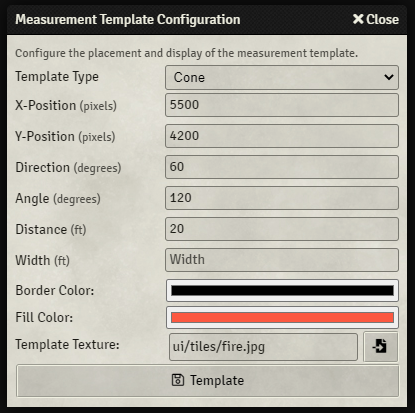Viewport: 415px width, 413px height.
Task: Save using the Template button
Action: coord(207,380)
